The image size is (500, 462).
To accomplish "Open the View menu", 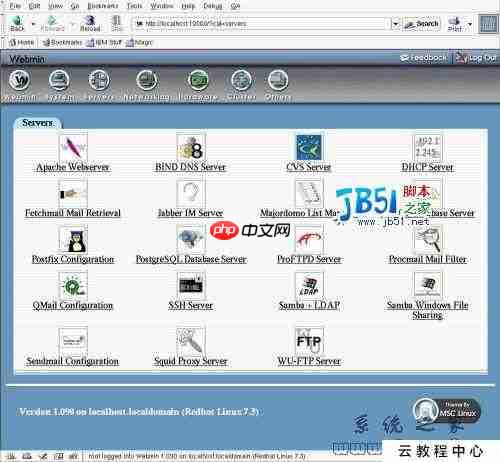I will pos(55,6).
